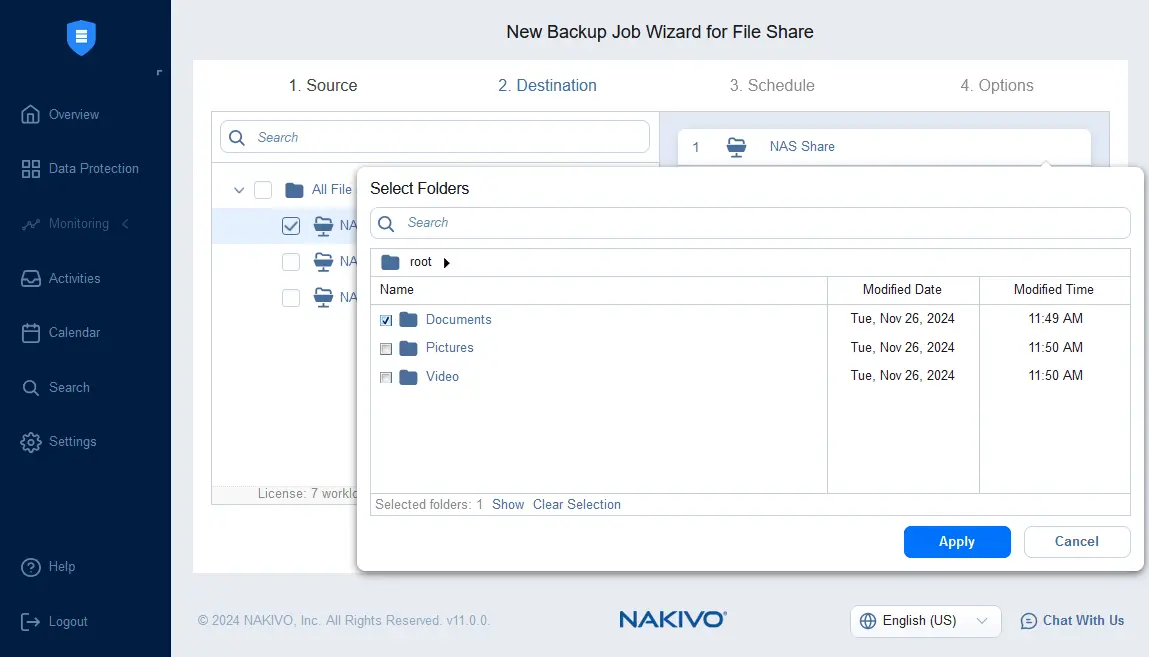The image size is (1149, 657).
Task: Open the English (US) language dropdown
Action: tap(926, 621)
